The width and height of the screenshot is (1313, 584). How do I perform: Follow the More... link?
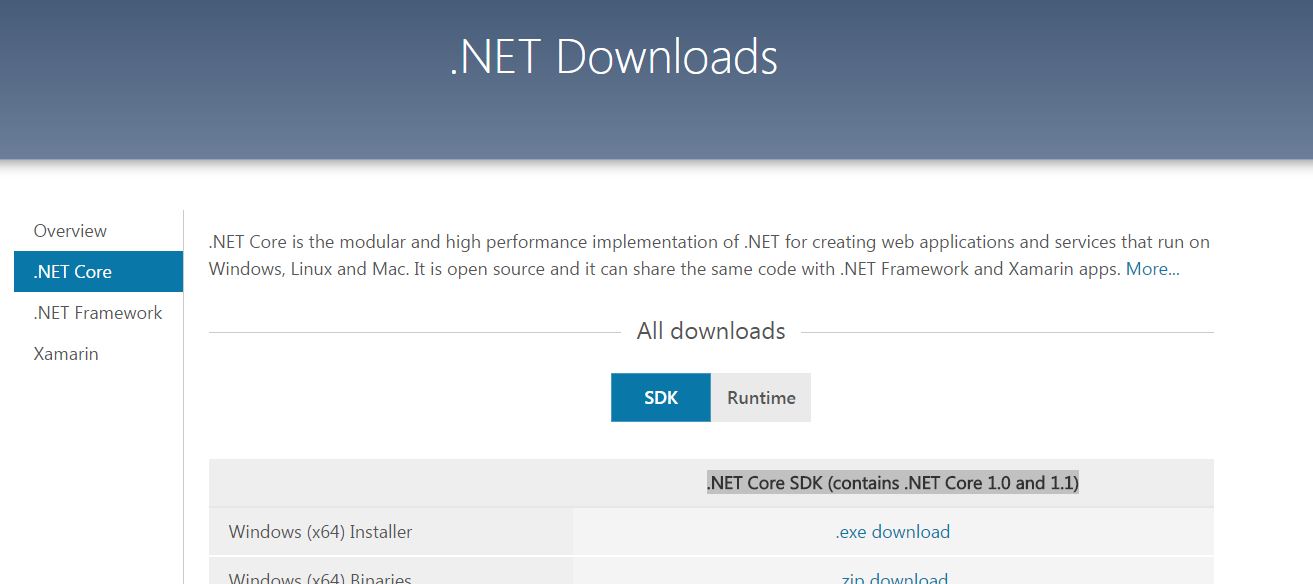point(1152,269)
